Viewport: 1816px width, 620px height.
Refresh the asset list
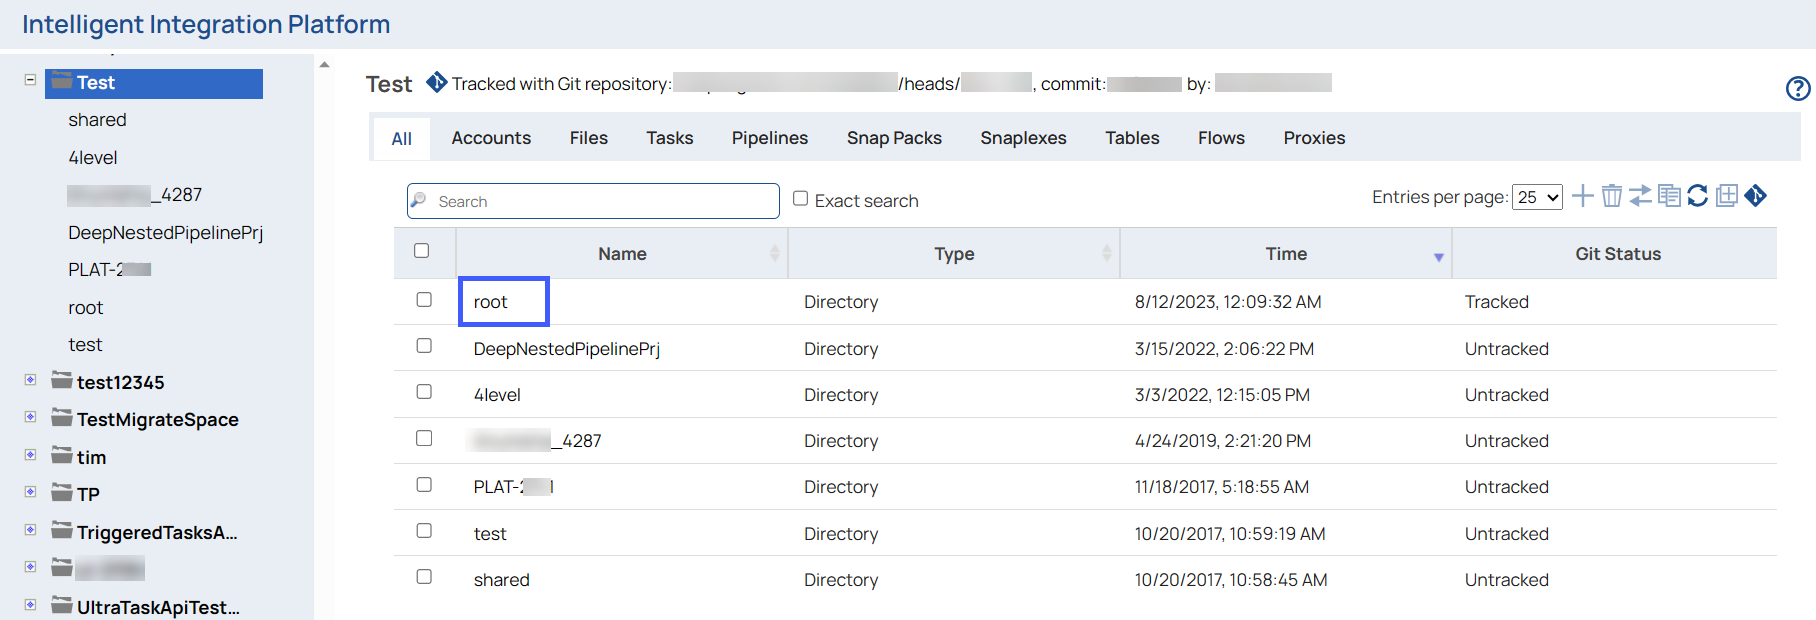point(1698,196)
